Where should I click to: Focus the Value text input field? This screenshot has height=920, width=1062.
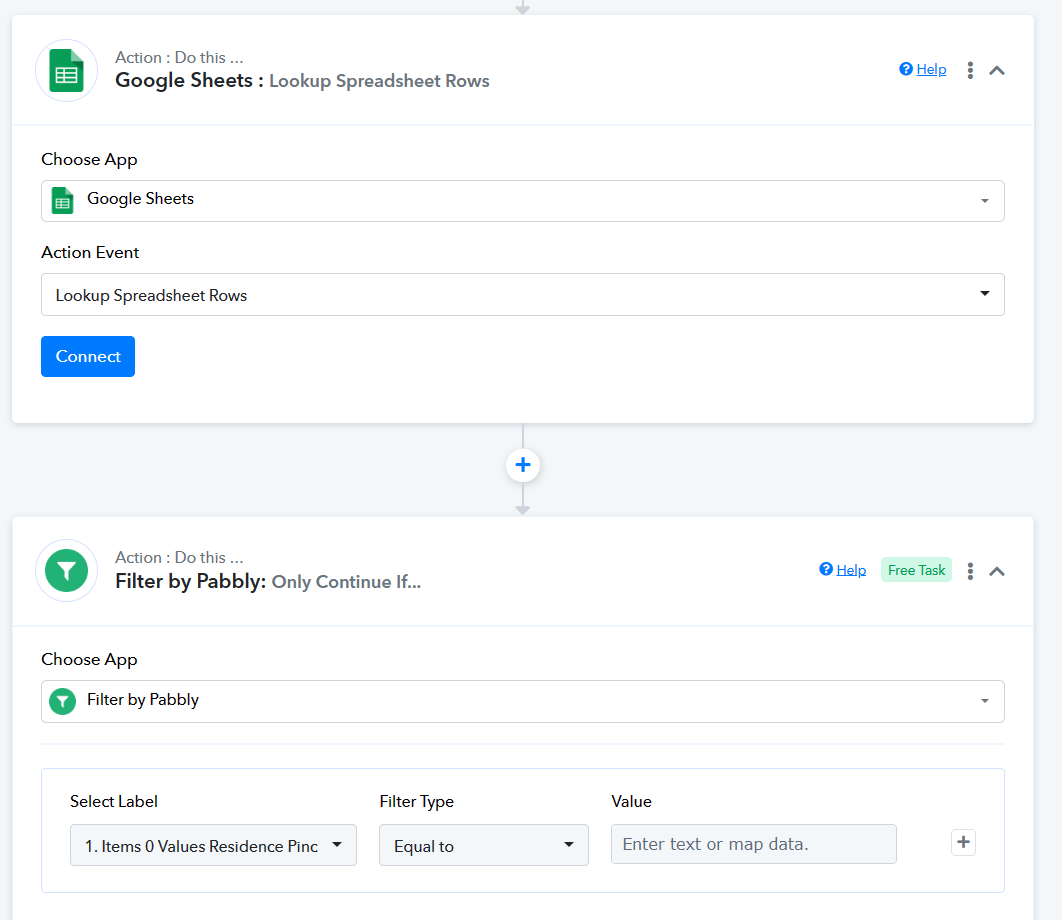pyautogui.click(x=753, y=844)
